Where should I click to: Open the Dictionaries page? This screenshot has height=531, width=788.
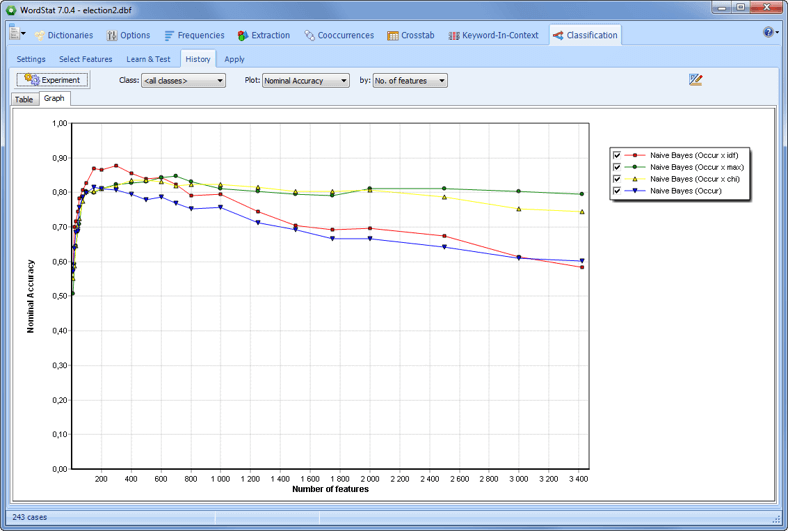point(64,35)
